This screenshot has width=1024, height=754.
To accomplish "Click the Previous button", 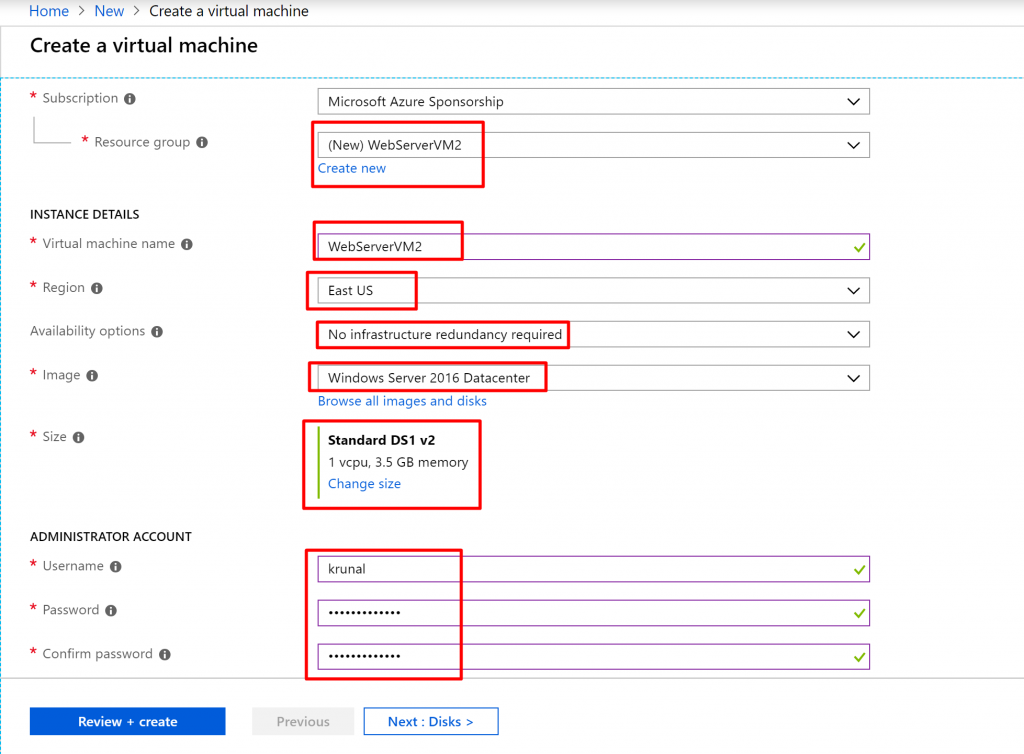I will click(x=303, y=721).
